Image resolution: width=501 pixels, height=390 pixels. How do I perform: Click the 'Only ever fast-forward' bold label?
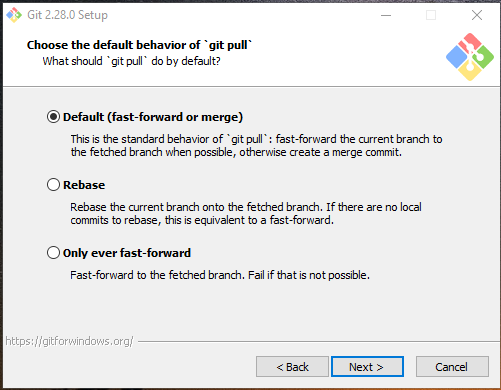(x=127, y=253)
